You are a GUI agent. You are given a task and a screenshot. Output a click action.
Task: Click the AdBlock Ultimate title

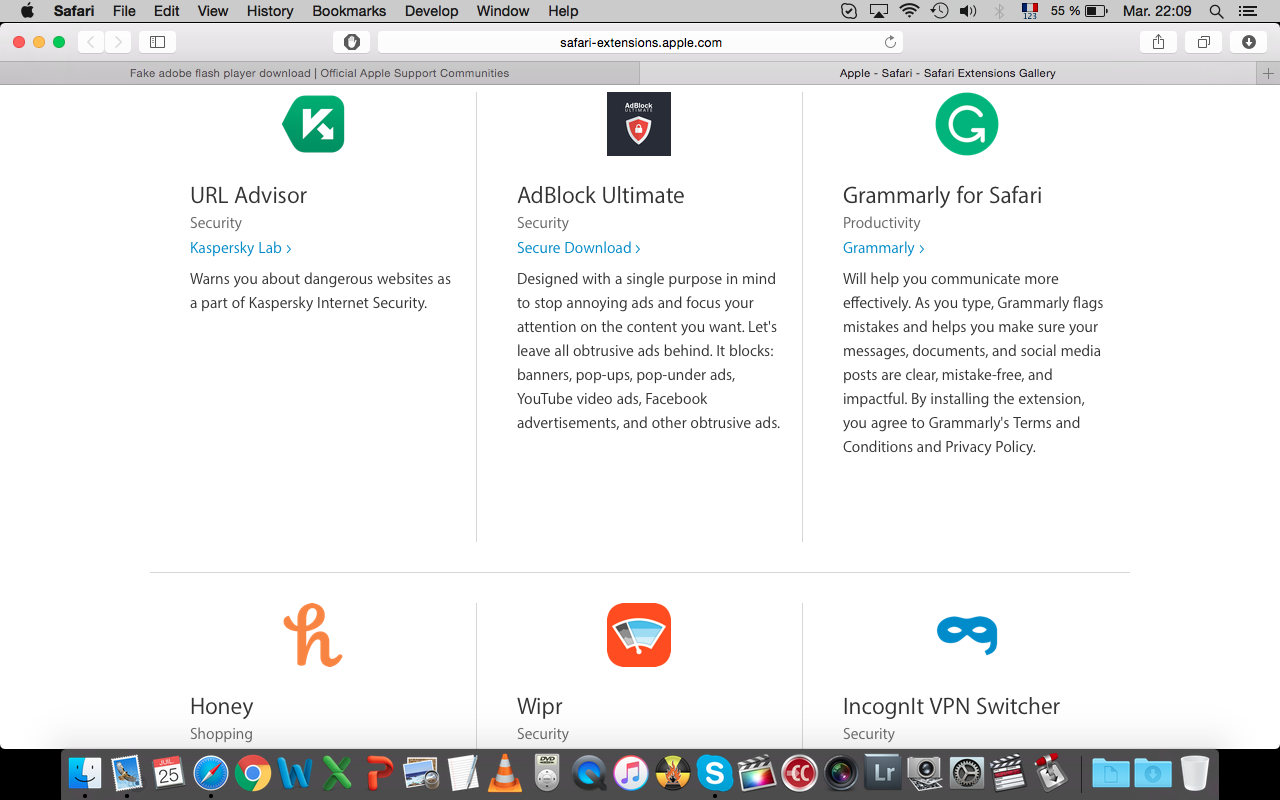click(601, 195)
